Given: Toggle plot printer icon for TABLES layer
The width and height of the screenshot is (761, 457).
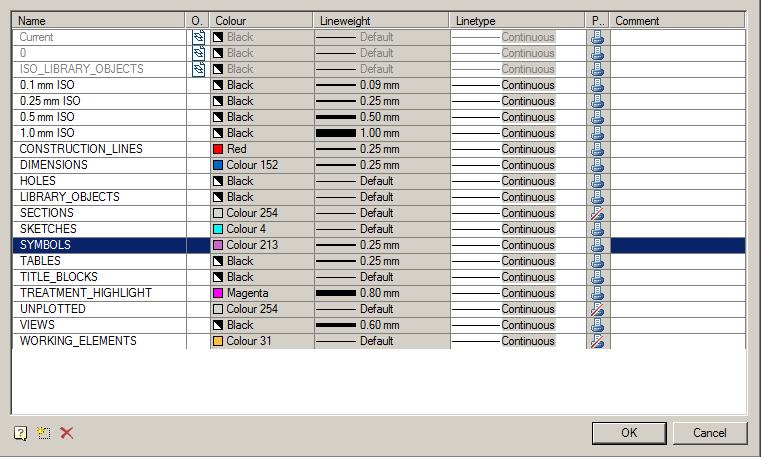Looking at the screenshot, I should 597,261.
